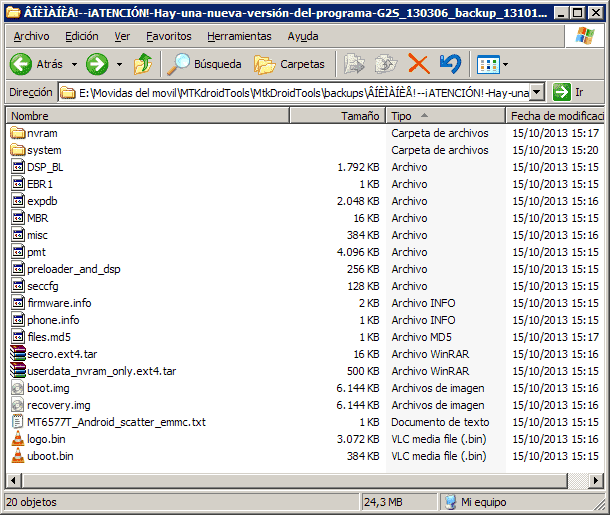The height and width of the screenshot is (515, 610).
Task: Open the Favoritos menu
Action: click(169, 36)
